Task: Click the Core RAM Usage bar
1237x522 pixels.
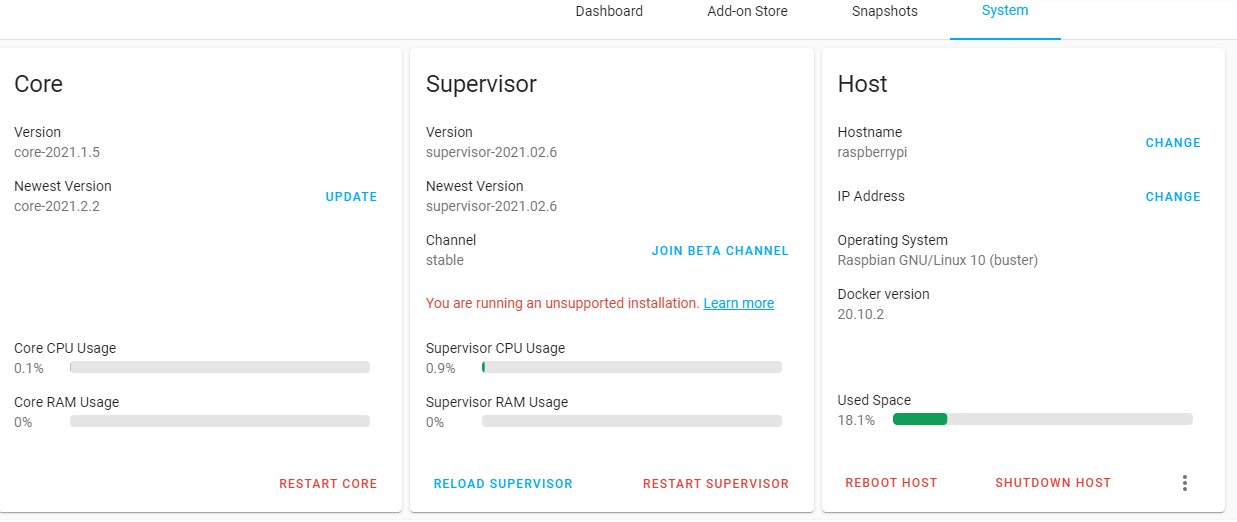Action: [x=219, y=421]
